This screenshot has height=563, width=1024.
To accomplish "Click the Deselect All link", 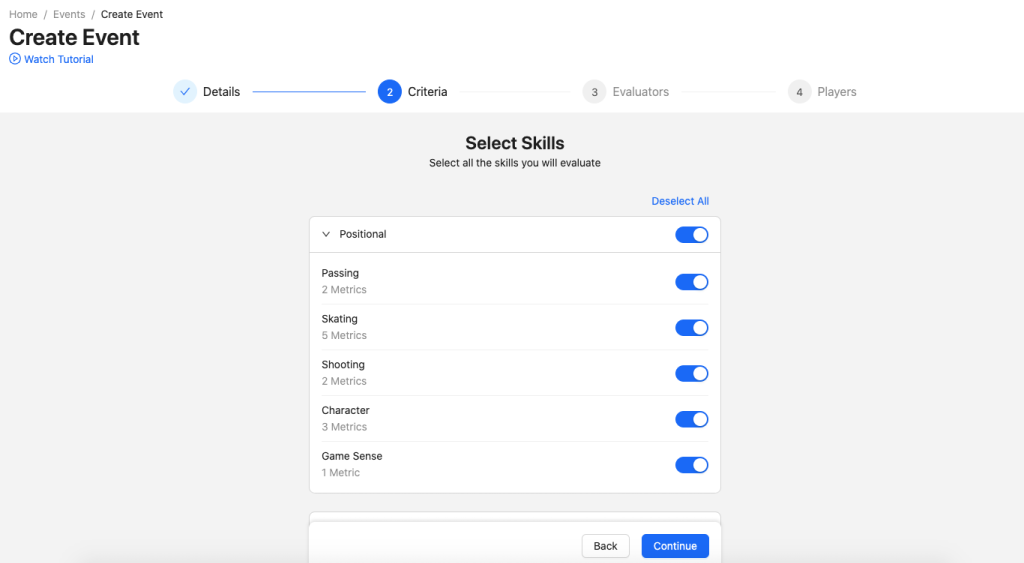I will click(680, 201).
